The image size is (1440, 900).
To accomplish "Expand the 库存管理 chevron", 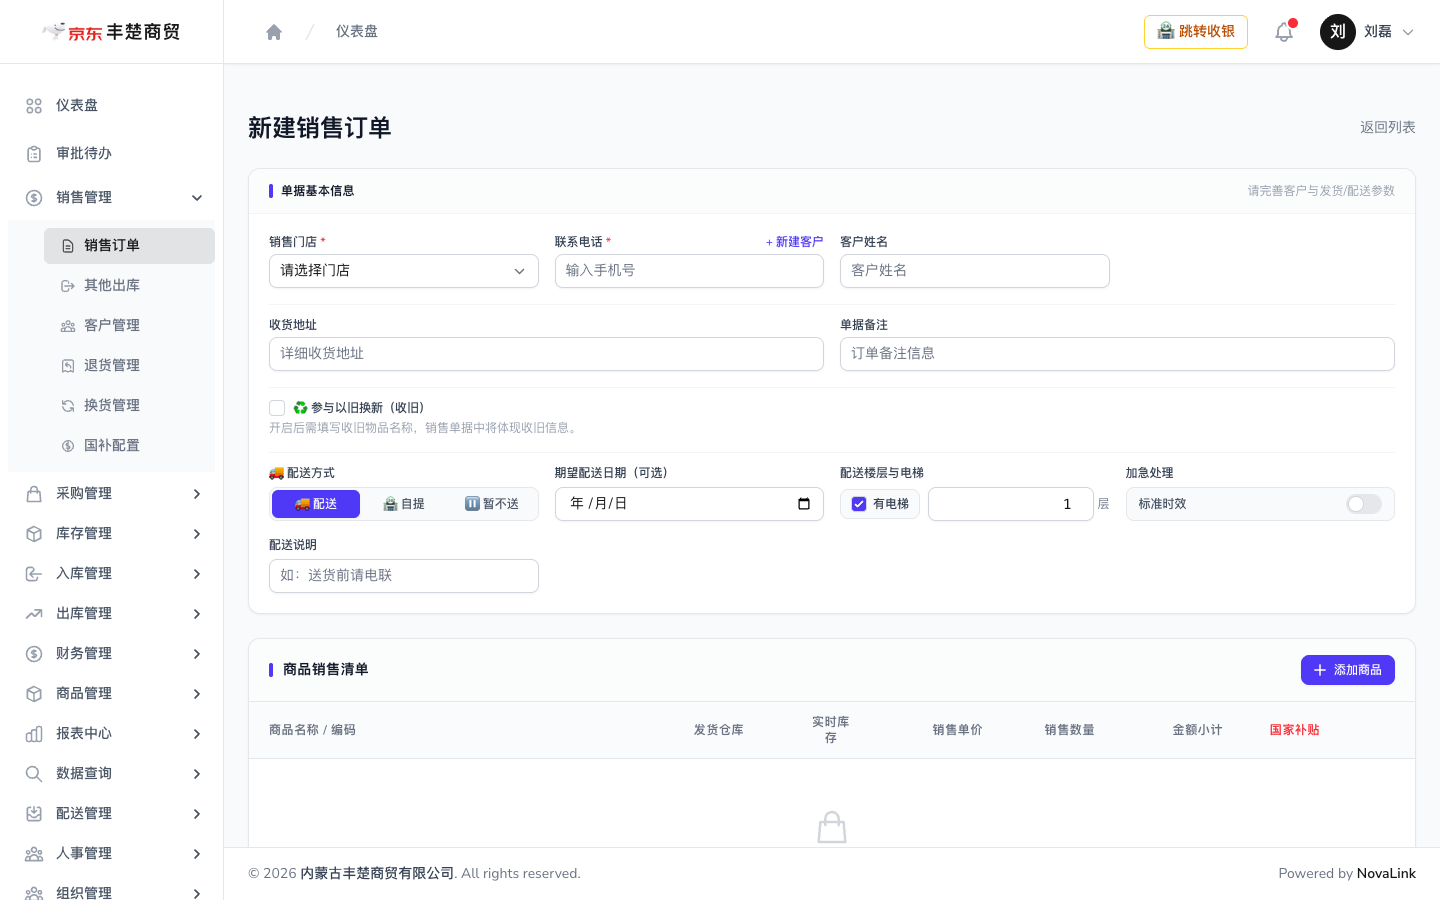I will (197, 534).
